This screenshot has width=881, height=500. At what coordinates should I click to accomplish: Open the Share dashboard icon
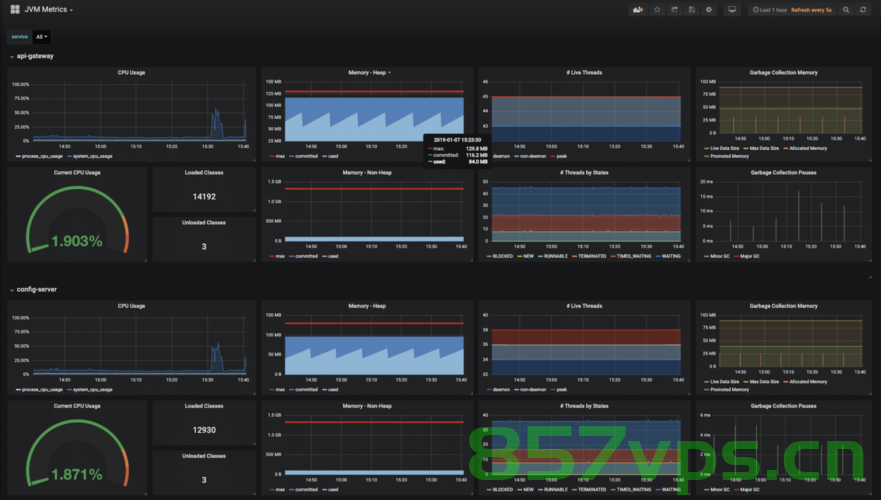pyautogui.click(x=674, y=10)
